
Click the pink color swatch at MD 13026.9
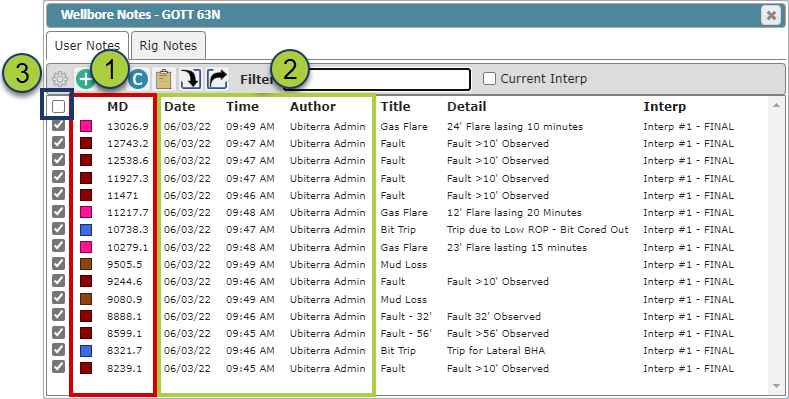coord(86,126)
